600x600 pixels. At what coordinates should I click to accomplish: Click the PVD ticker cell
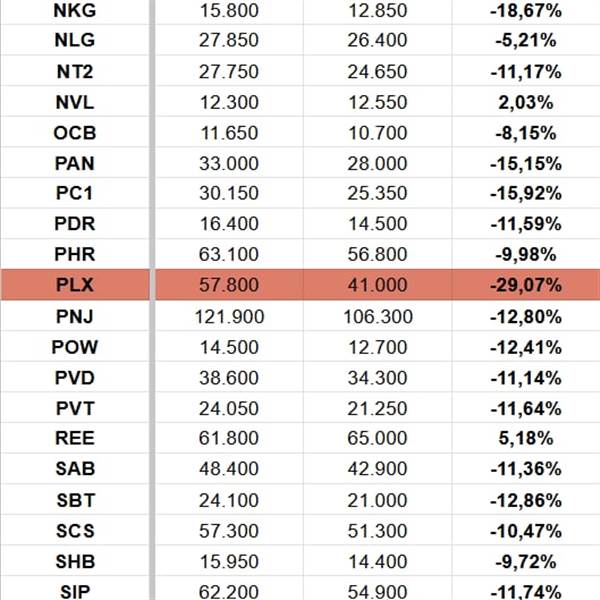tap(76, 377)
